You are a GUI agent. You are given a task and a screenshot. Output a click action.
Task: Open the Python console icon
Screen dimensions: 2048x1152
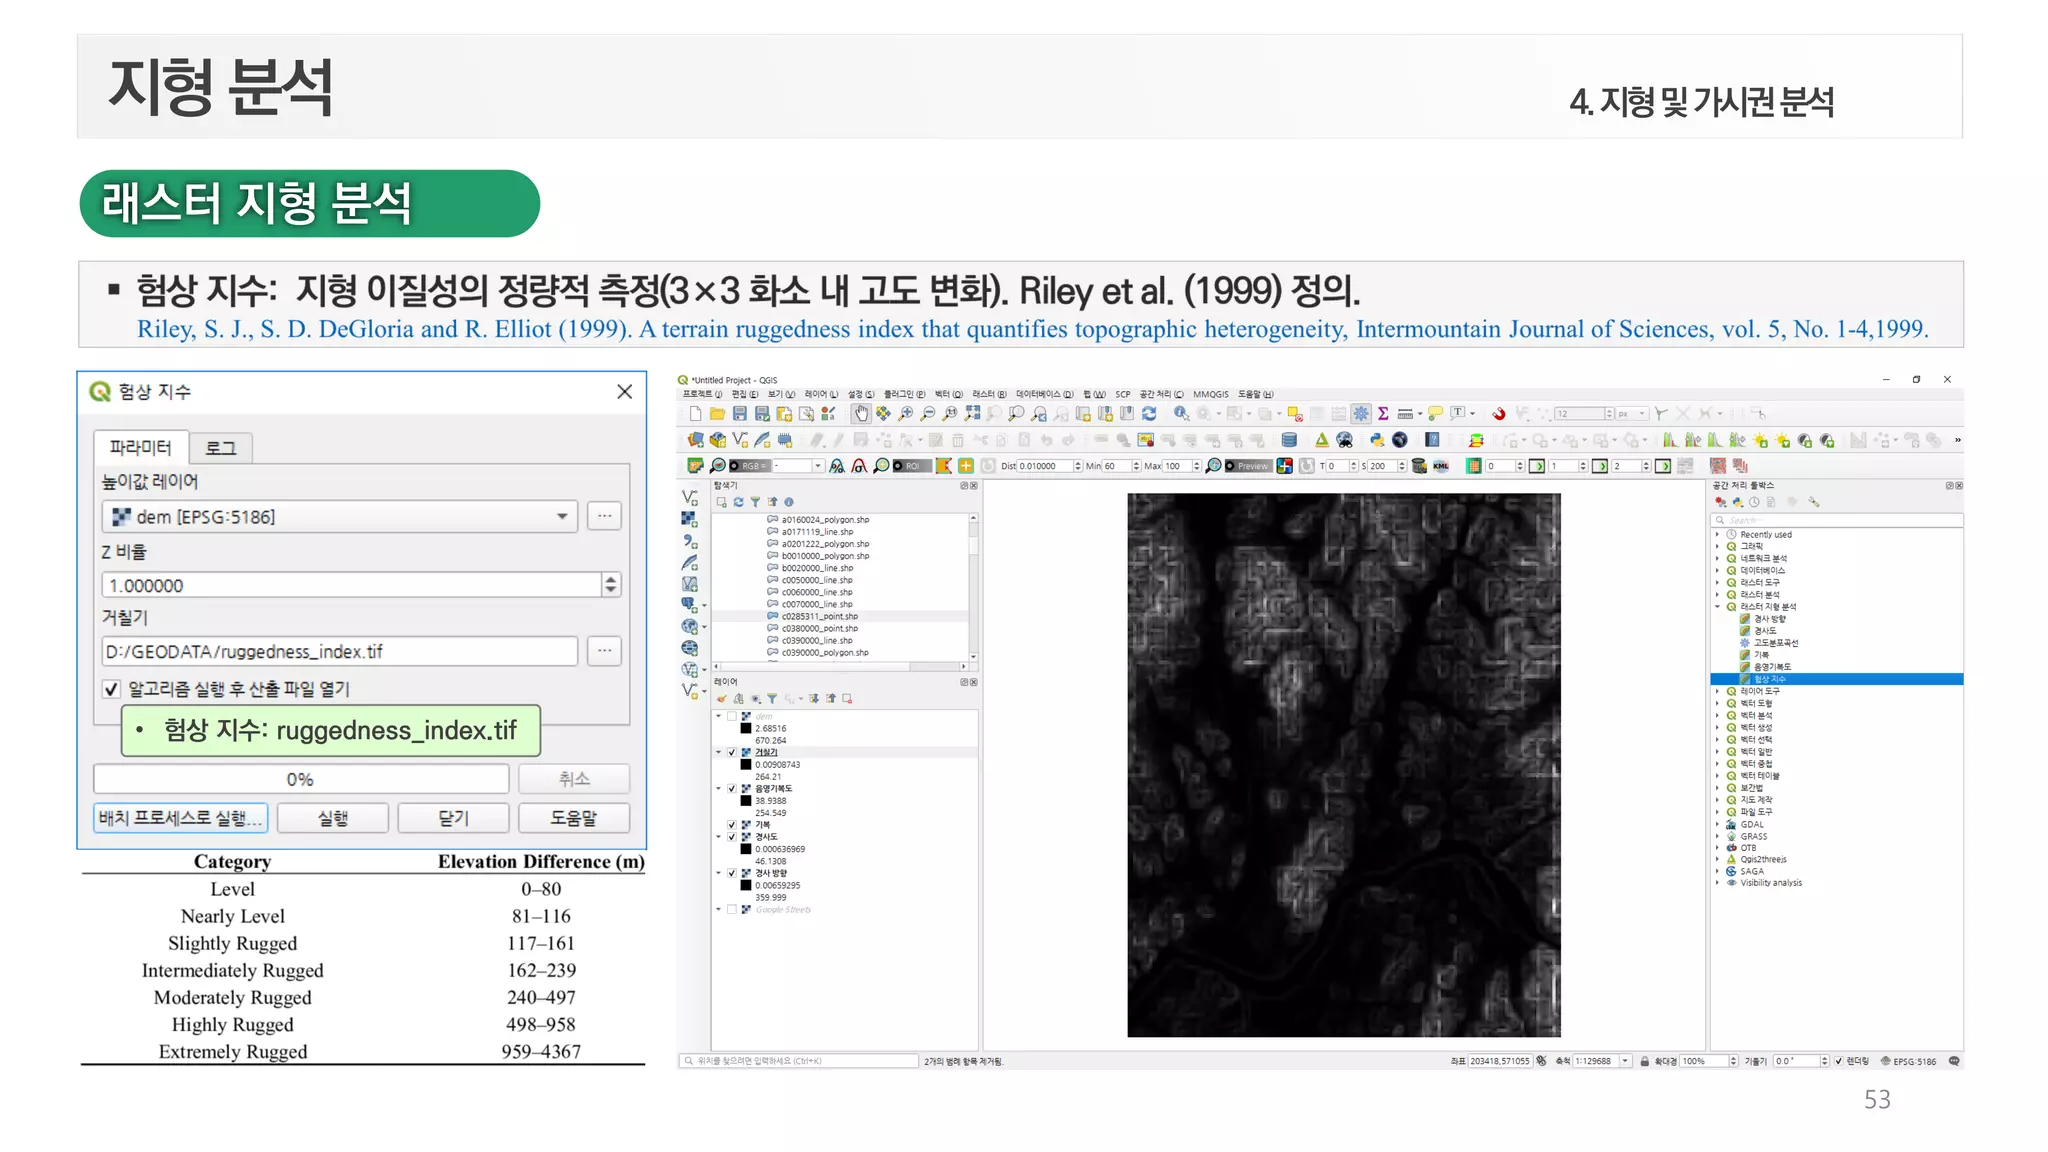point(1377,440)
